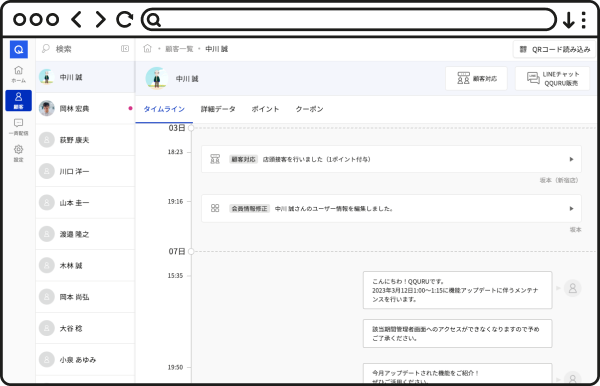Click the 顧客対応 button in the header
Viewport: 600px width, 386px height.
click(476, 78)
